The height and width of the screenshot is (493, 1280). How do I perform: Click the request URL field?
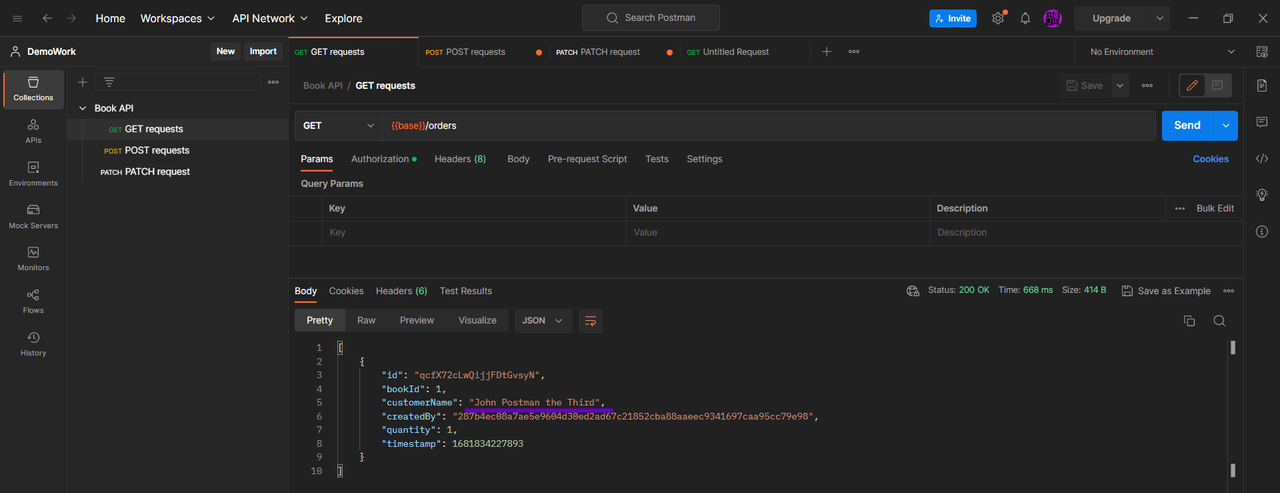[768, 126]
